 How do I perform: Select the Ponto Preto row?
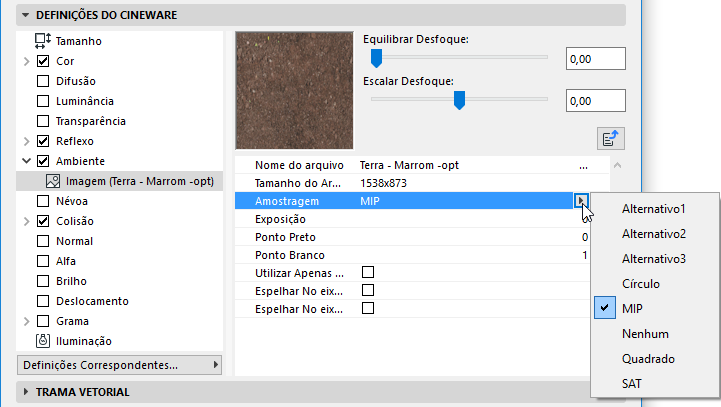412,237
